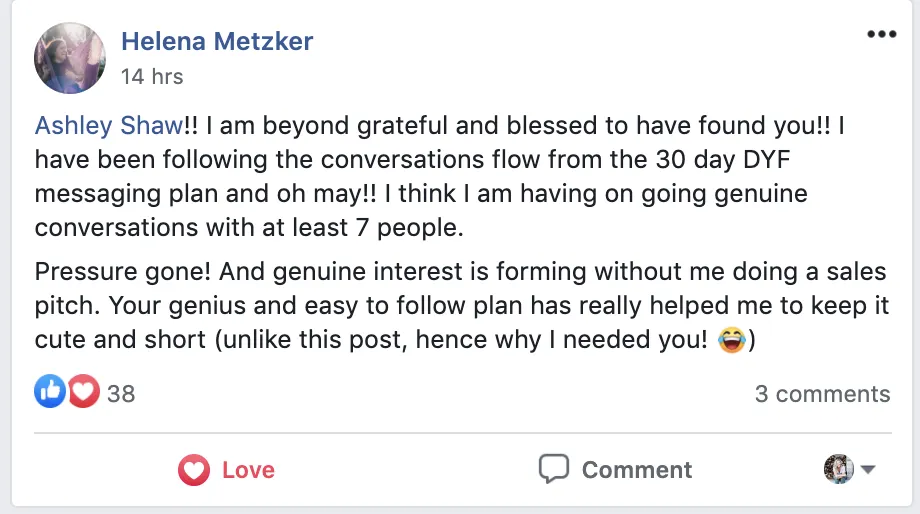Open Helena Metzker's profile name link
Viewport: 920px width, 514px height.
point(217,41)
